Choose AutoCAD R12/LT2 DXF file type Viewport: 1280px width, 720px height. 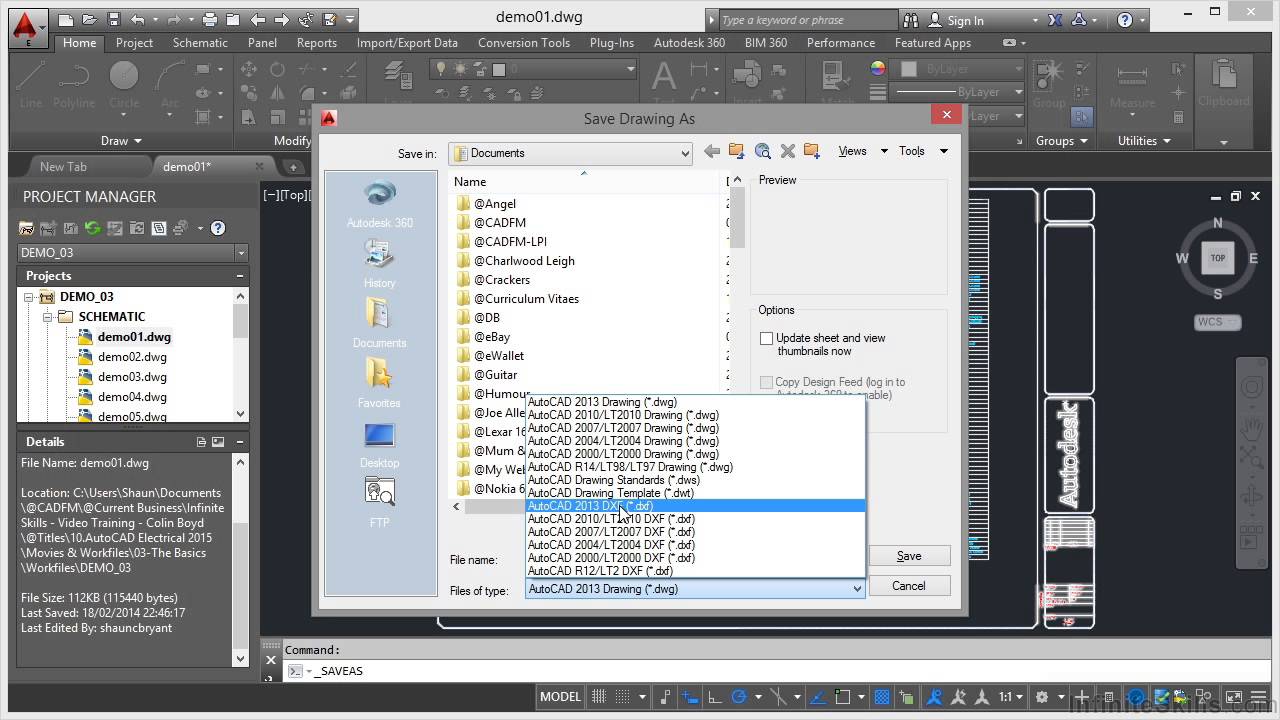(695, 571)
